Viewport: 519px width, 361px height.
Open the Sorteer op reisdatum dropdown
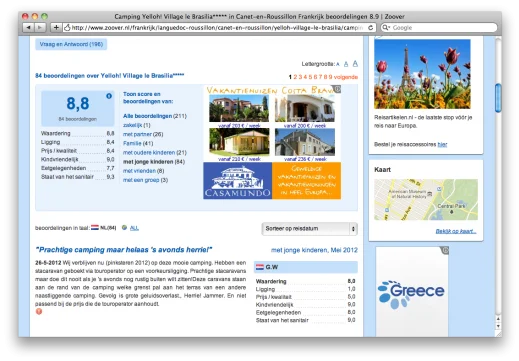pyautogui.click(x=310, y=229)
